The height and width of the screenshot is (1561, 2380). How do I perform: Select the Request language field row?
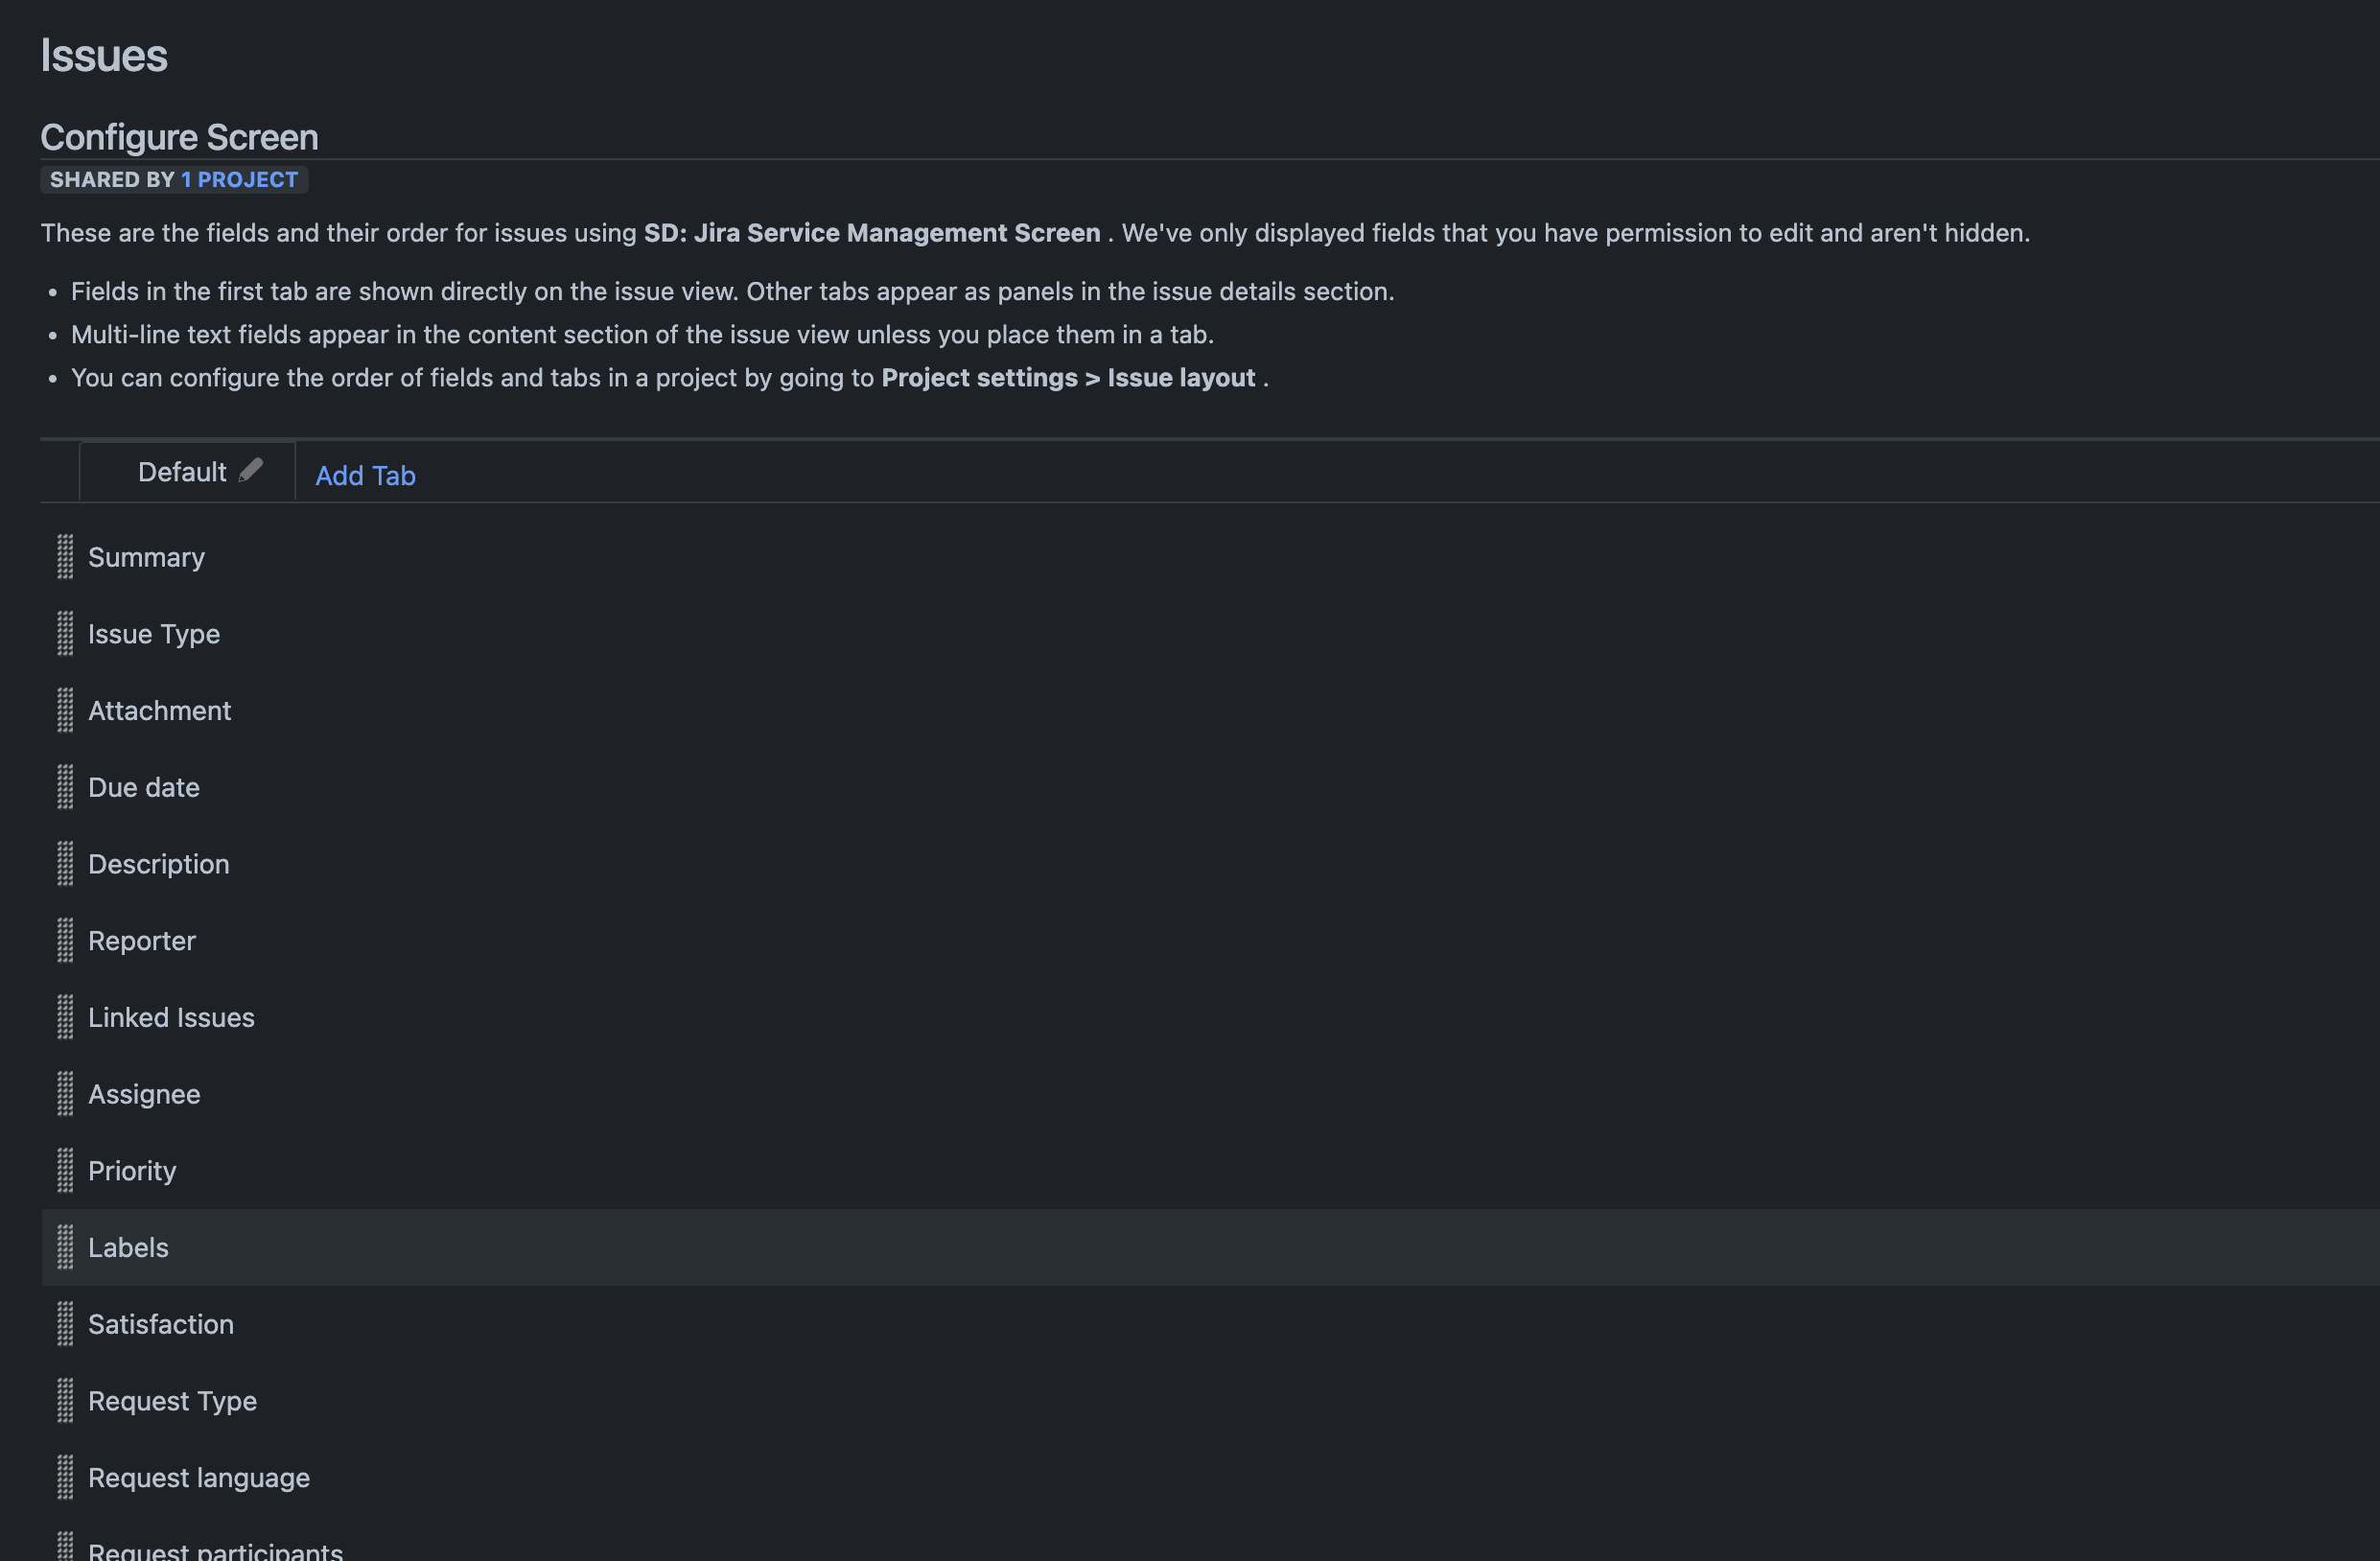click(x=1210, y=1478)
